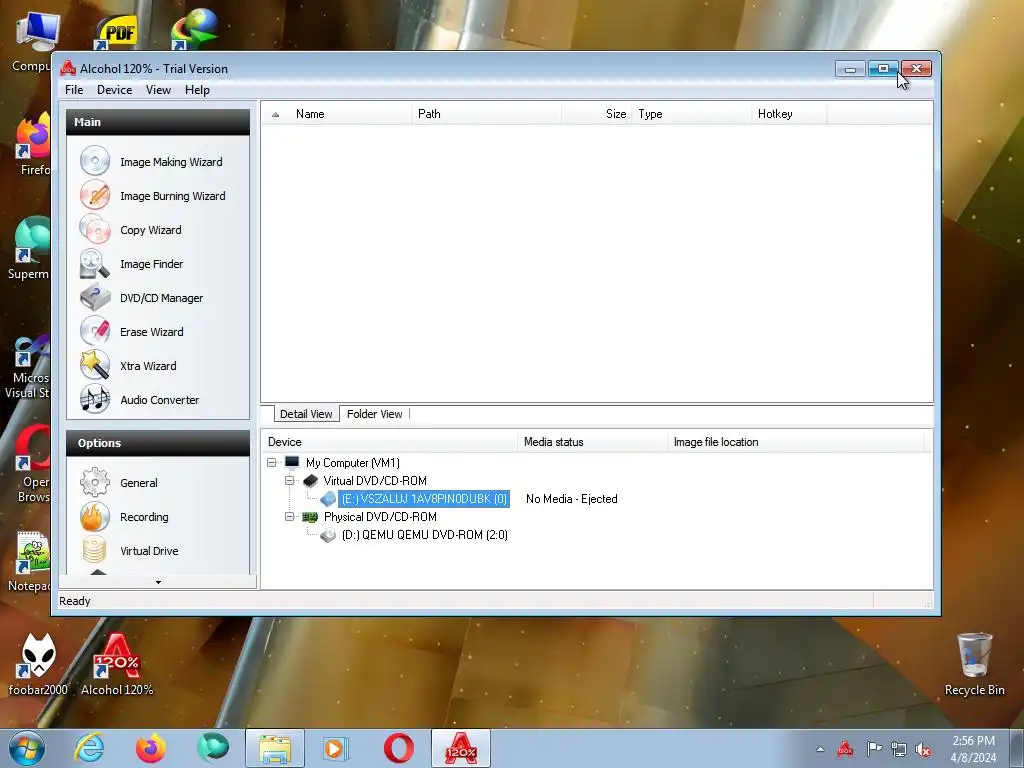
Task: Open the File menu
Action: 74,90
